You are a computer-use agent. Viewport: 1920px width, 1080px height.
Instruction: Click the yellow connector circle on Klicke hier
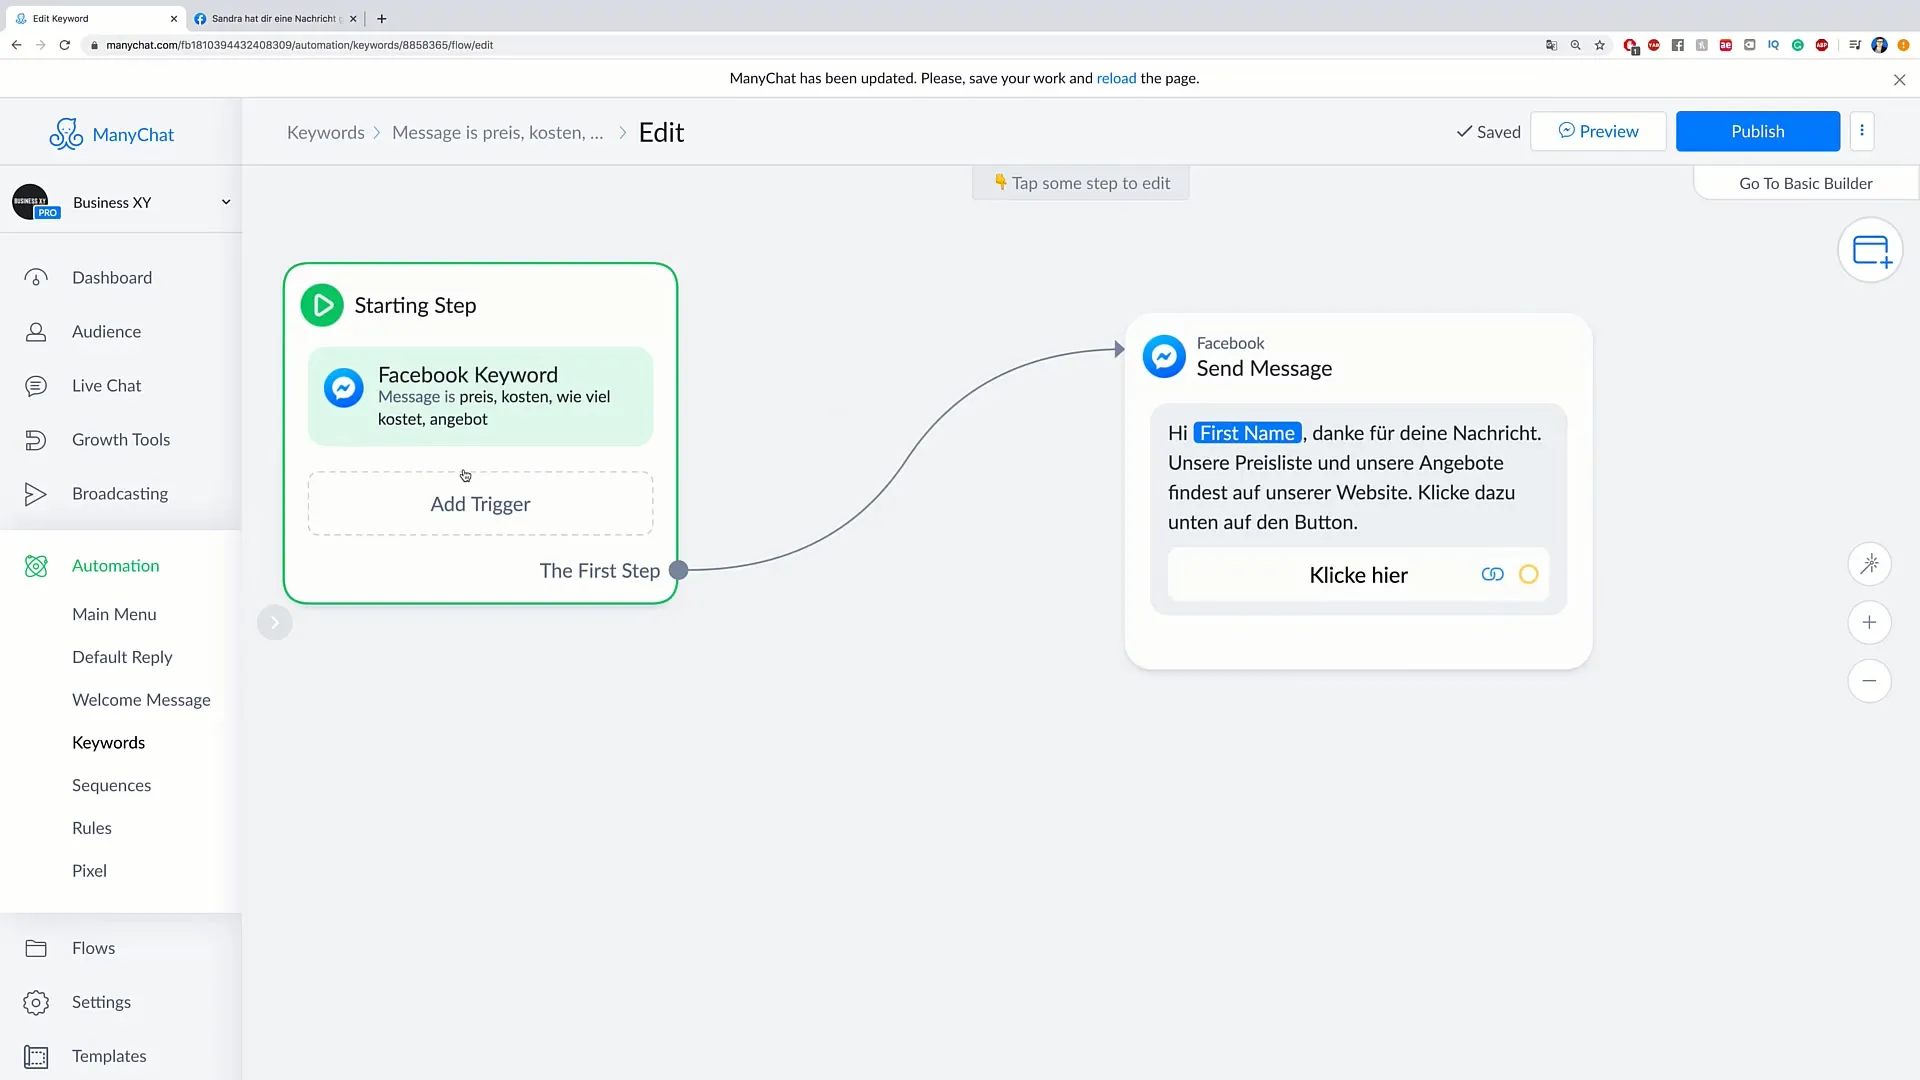pos(1528,574)
